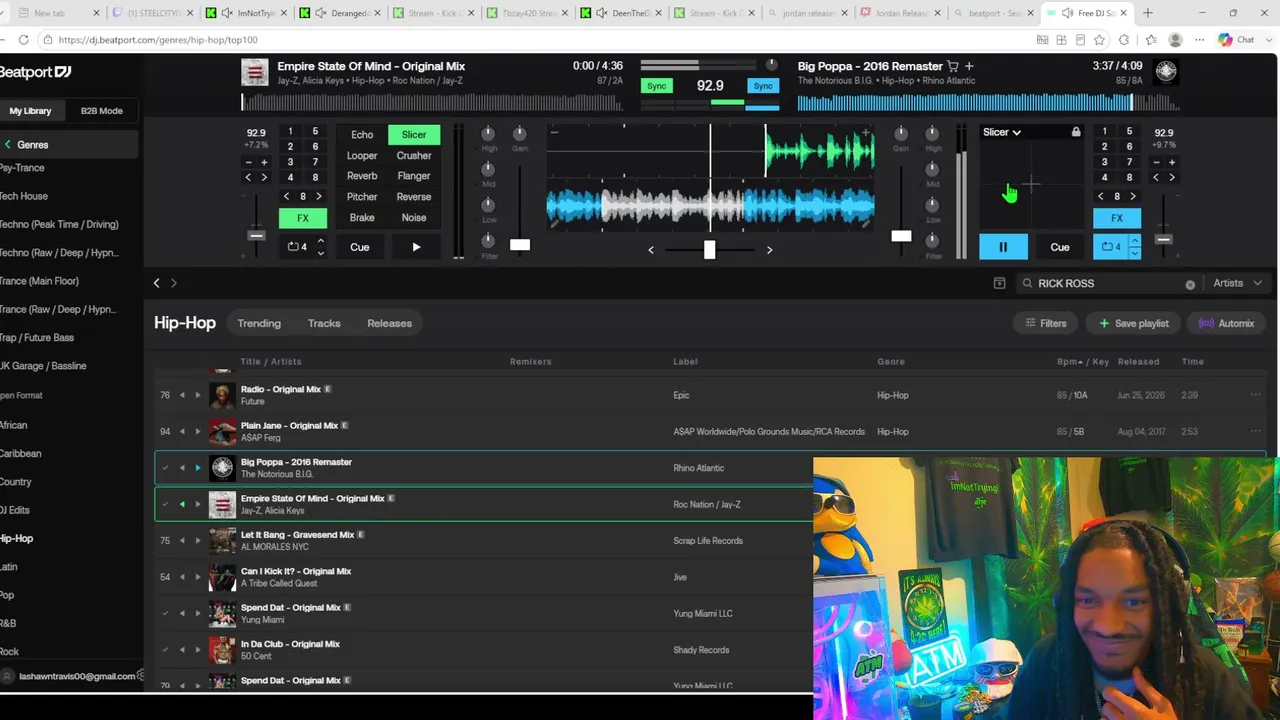Increase right deck loop length
Image resolution: width=1280 pixels, height=720 pixels.
pyautogui.click(x=1134, y=241)
